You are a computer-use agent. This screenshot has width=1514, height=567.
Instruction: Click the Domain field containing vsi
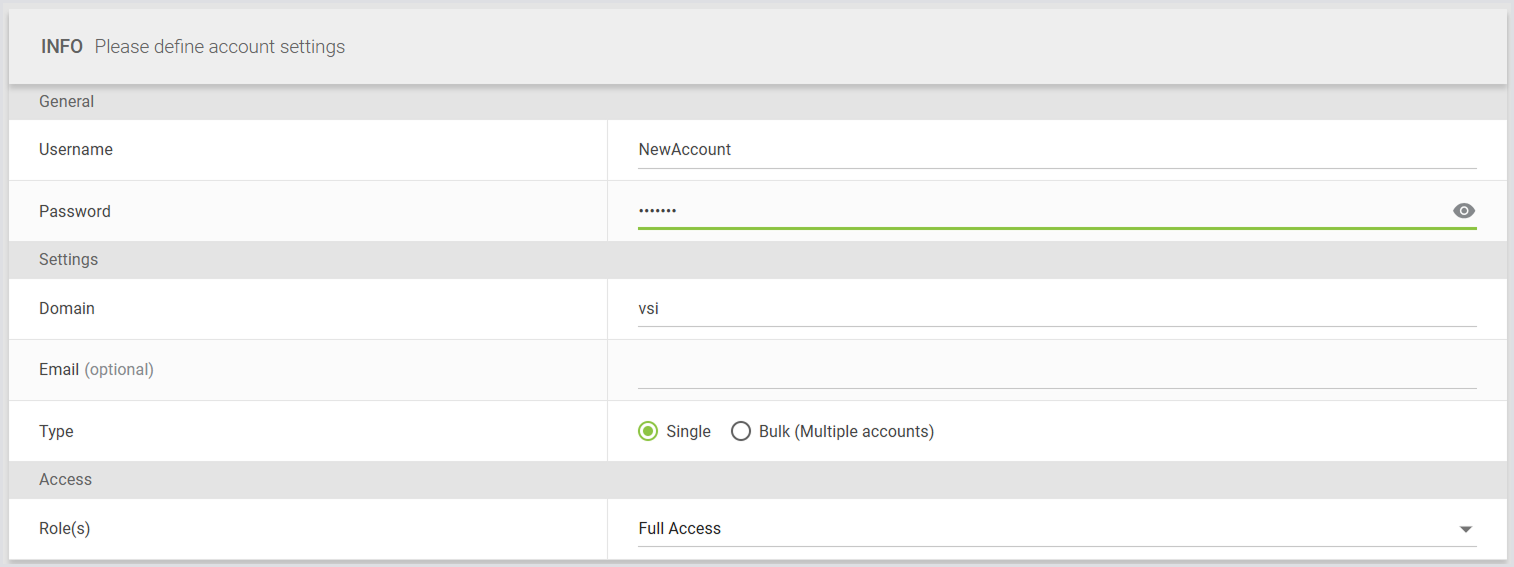(x=1056, y=309)
